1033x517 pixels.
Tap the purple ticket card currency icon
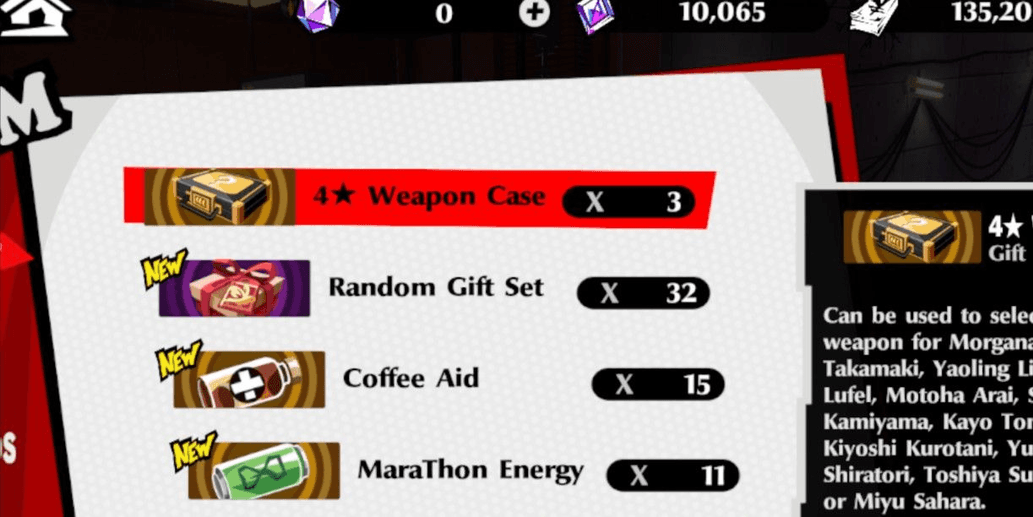596,14
